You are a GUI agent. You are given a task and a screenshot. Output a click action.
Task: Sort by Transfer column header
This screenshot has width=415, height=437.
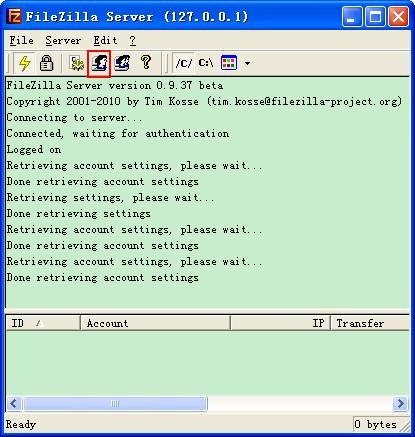370,323
